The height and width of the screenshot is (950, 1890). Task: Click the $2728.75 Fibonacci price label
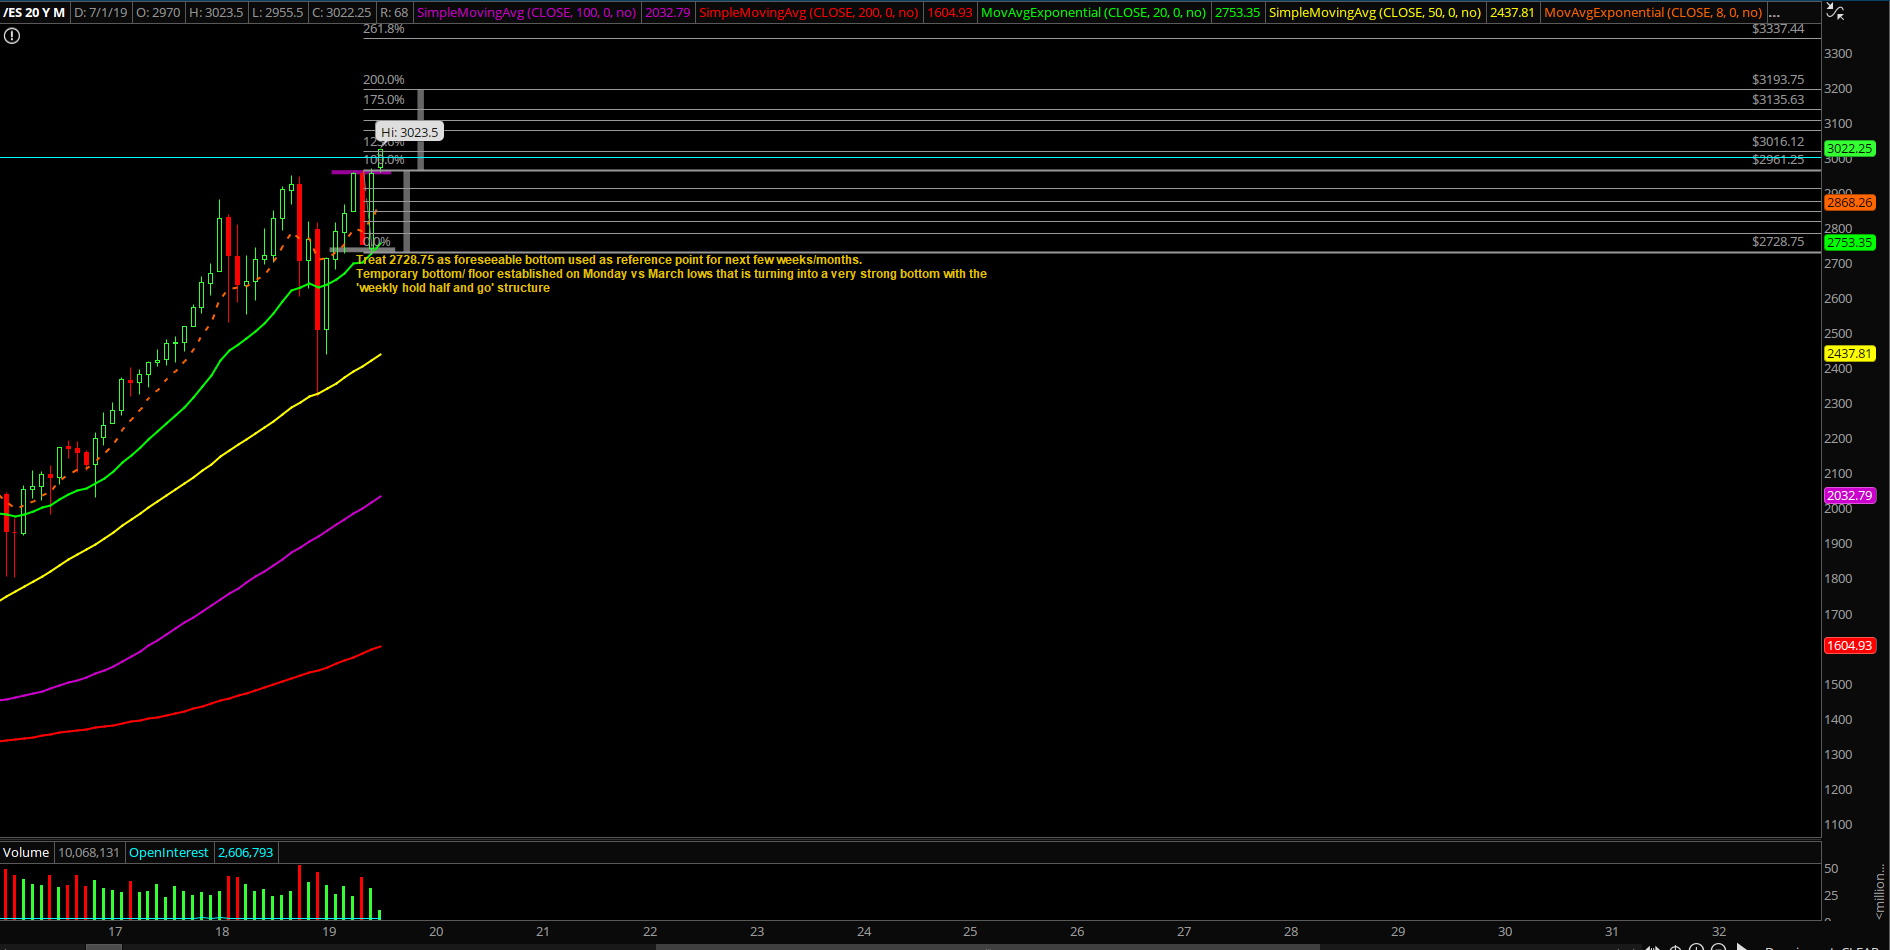(x=1778, y=242)
